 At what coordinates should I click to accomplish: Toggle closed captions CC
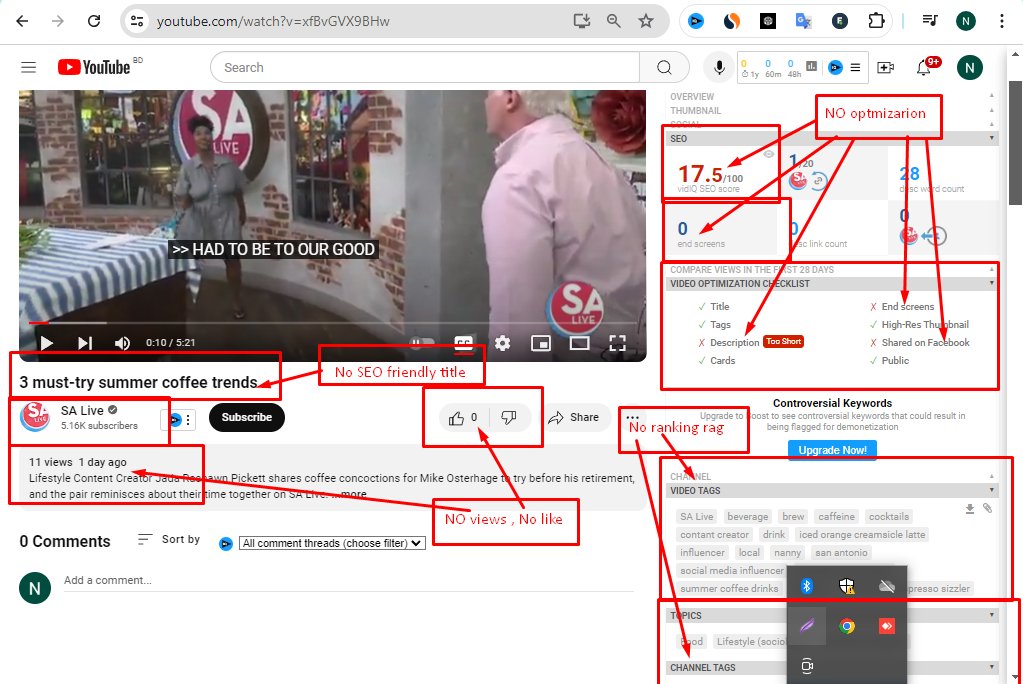463,343
